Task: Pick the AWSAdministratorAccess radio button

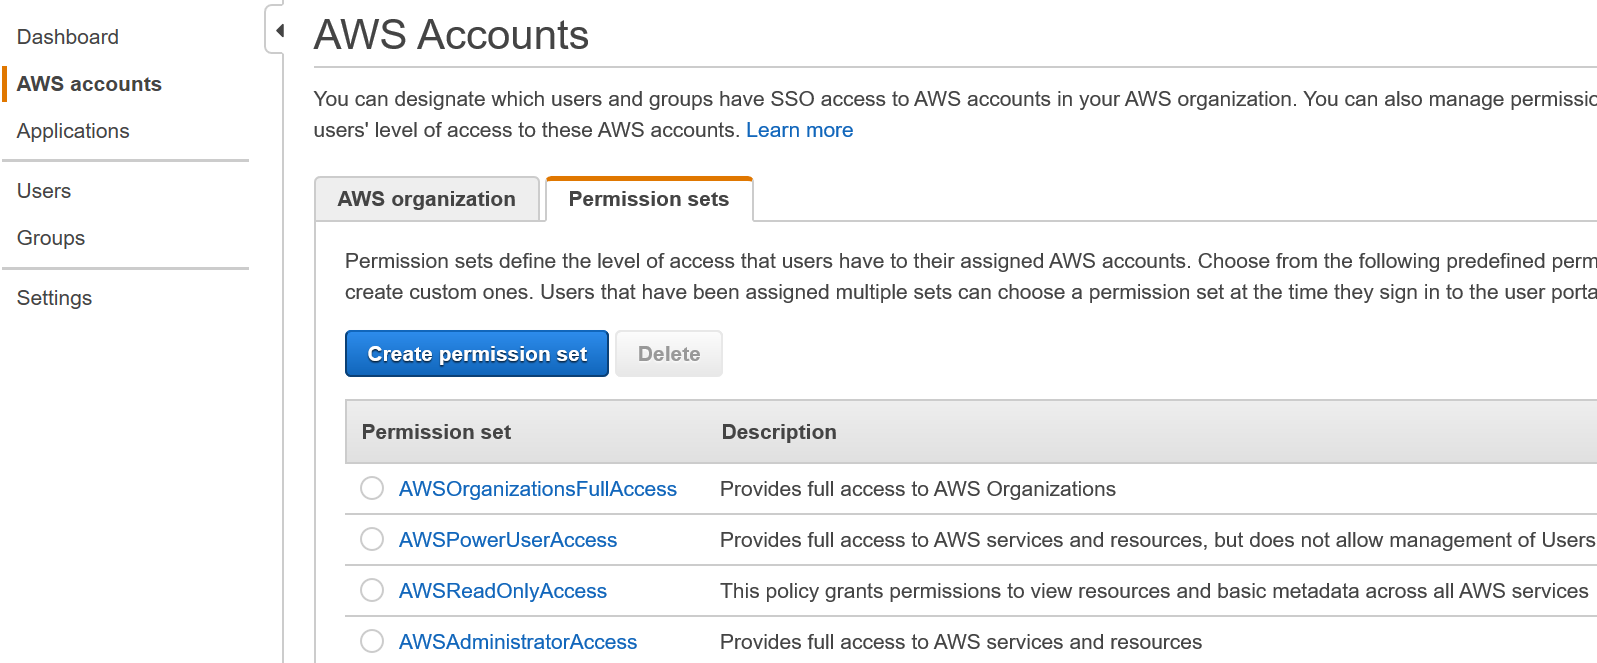Action: pyautogui.click(x=372, y=641)
